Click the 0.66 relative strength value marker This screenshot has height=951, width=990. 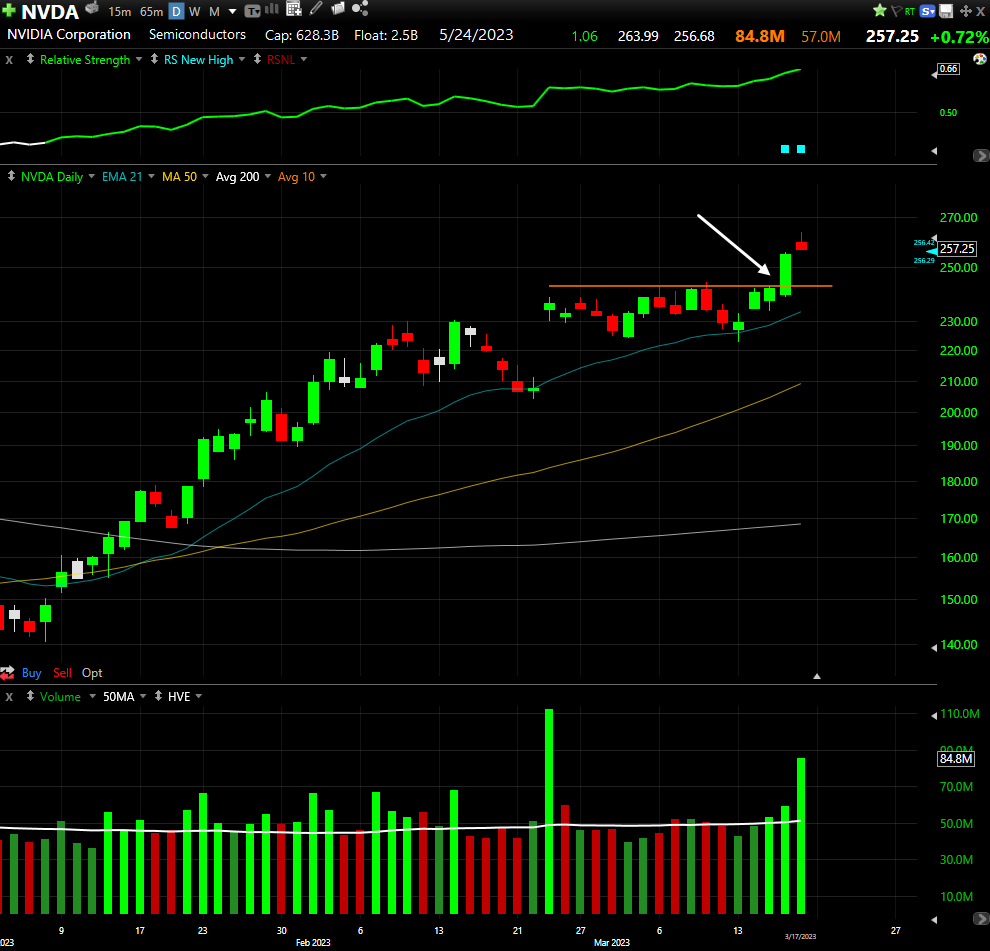pos(948,69)
